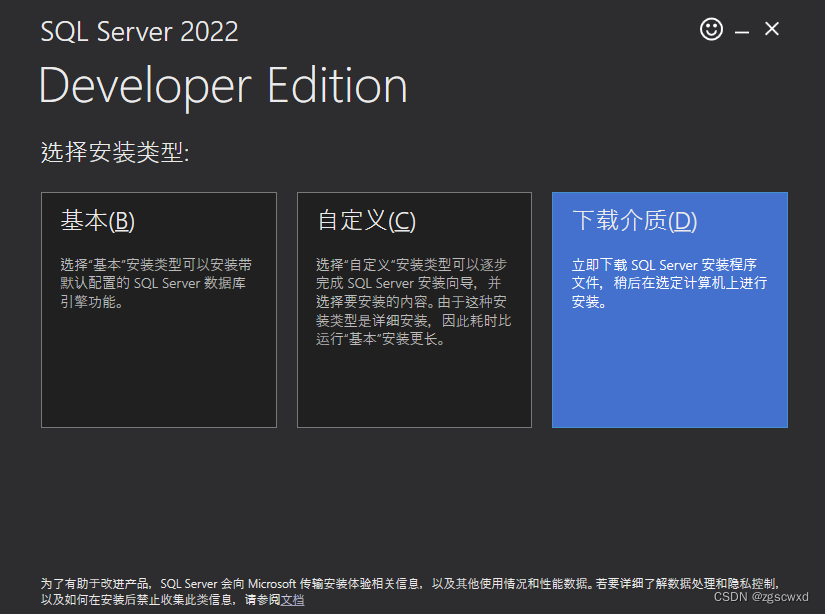Select the 下载介质(D) download media option
This screenshot has width=825, height=614.
(670, 310)
